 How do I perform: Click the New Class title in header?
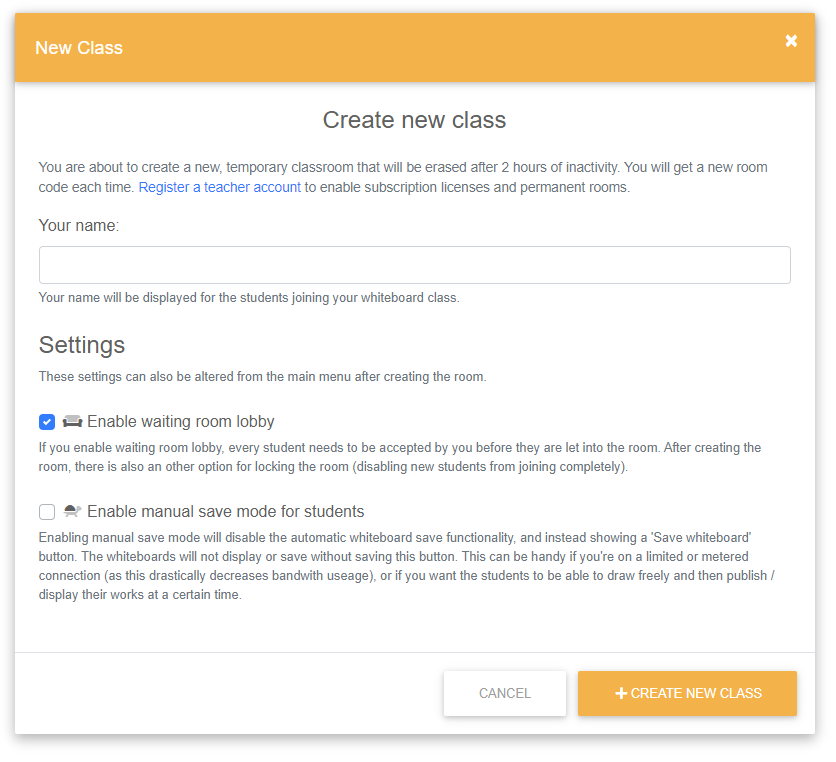coord(79,48)
